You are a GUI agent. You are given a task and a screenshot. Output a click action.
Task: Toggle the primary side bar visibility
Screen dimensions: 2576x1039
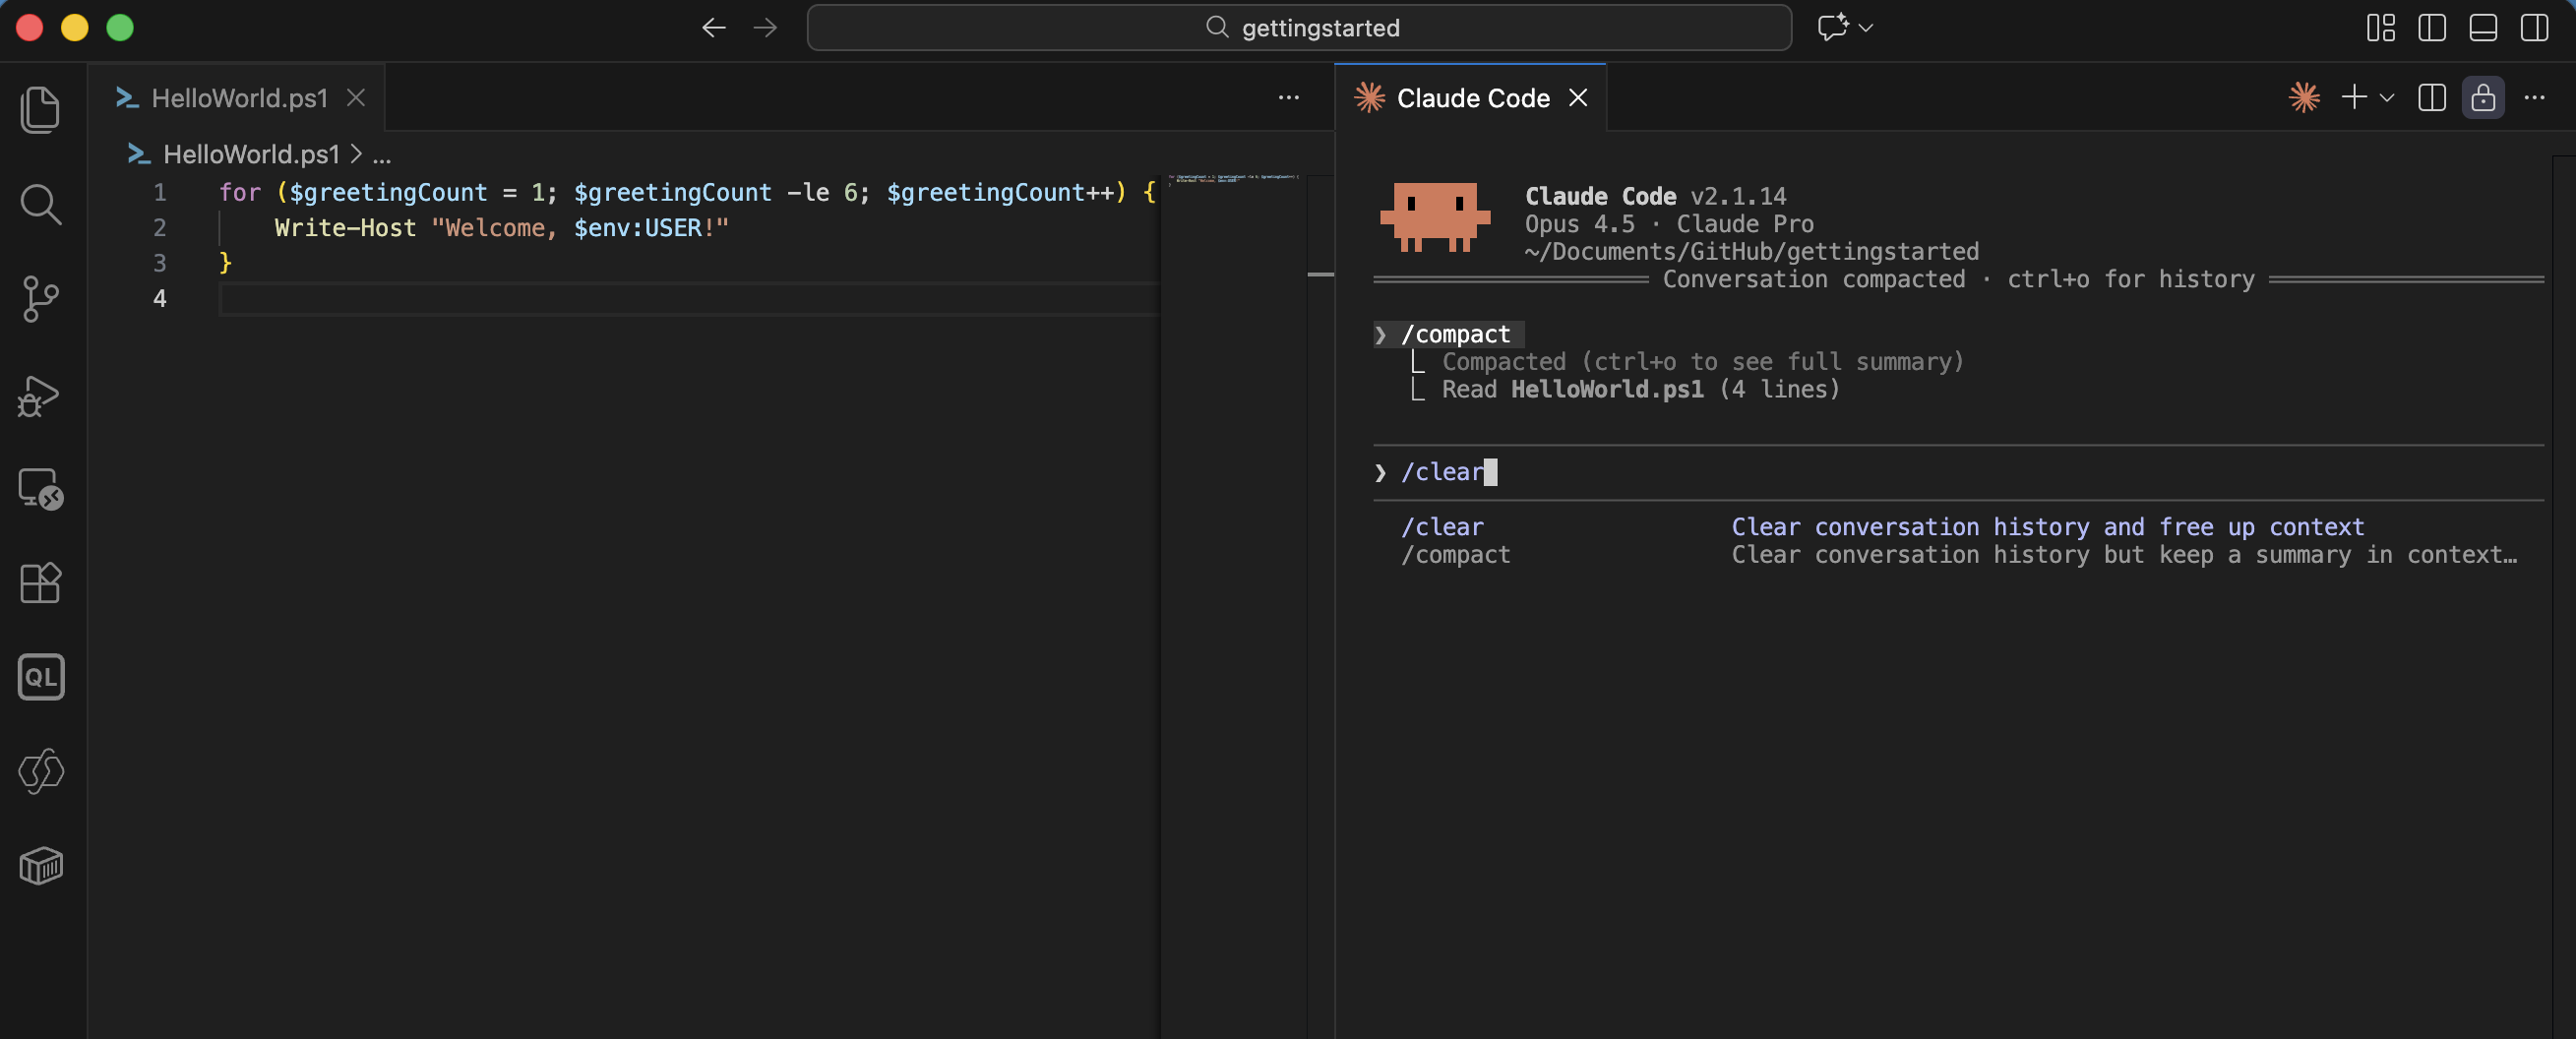(2432, 28)
